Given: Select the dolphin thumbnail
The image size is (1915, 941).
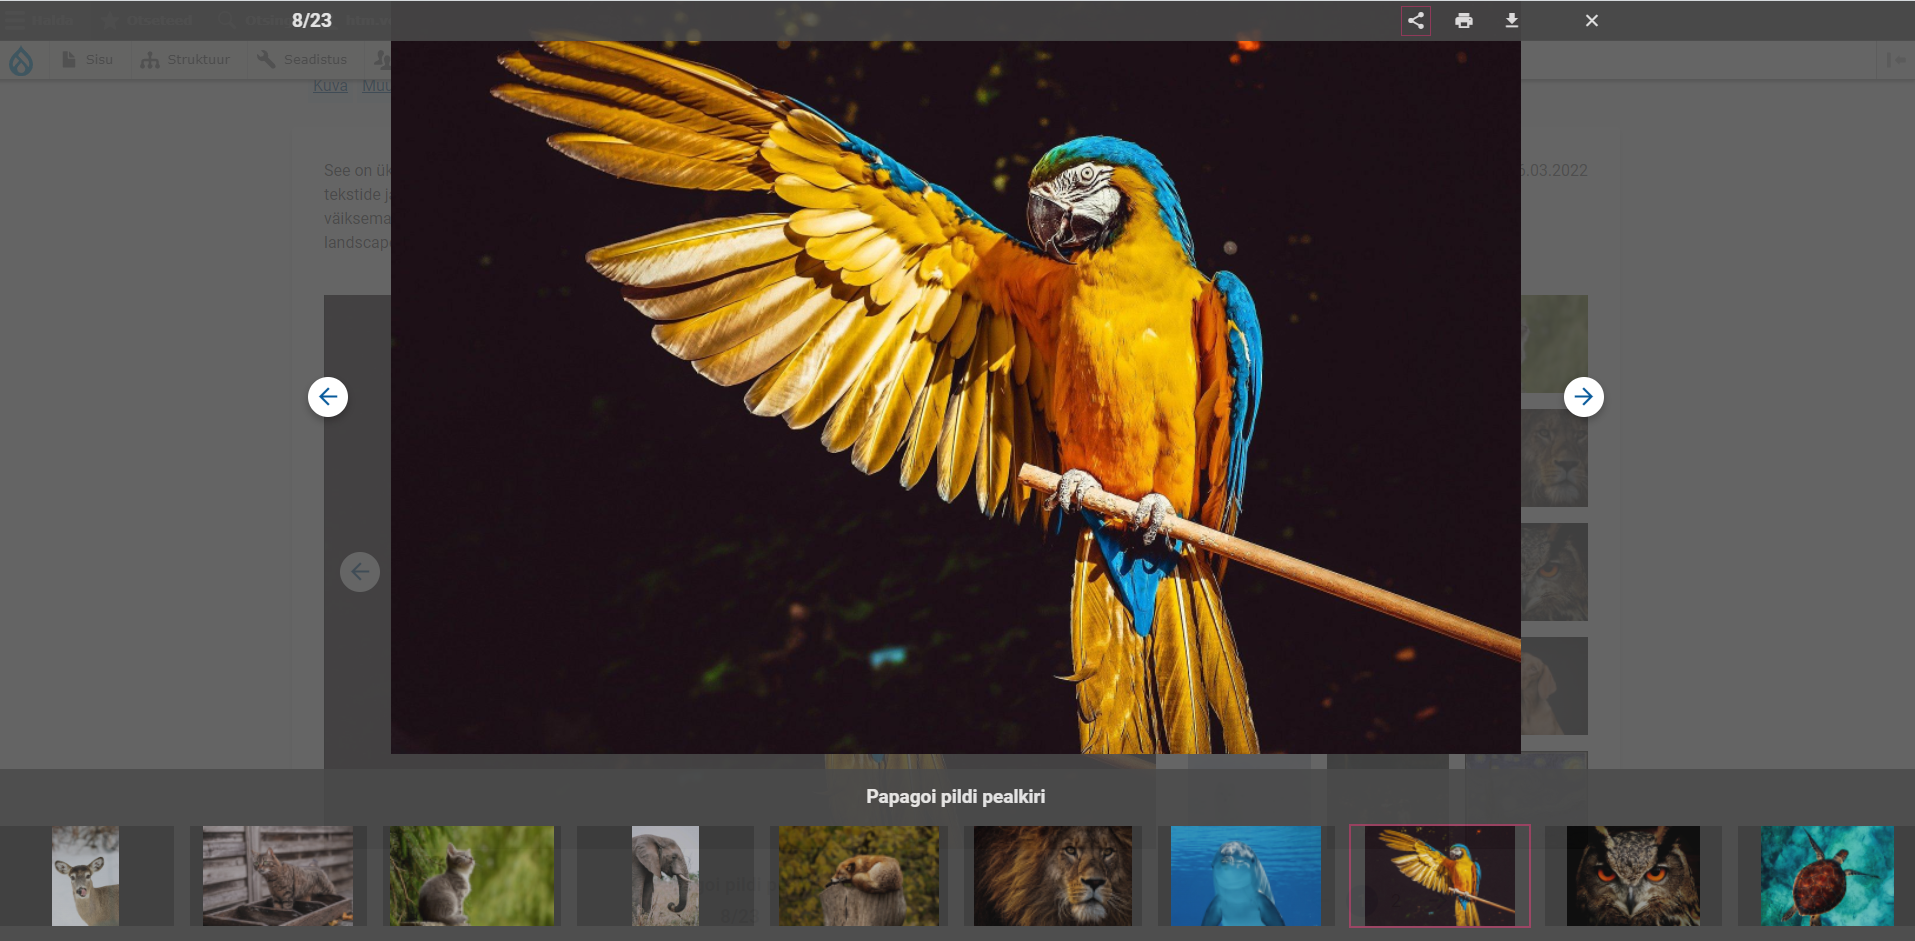Looking at the screenshot, I should click(x=1245, y=875).
